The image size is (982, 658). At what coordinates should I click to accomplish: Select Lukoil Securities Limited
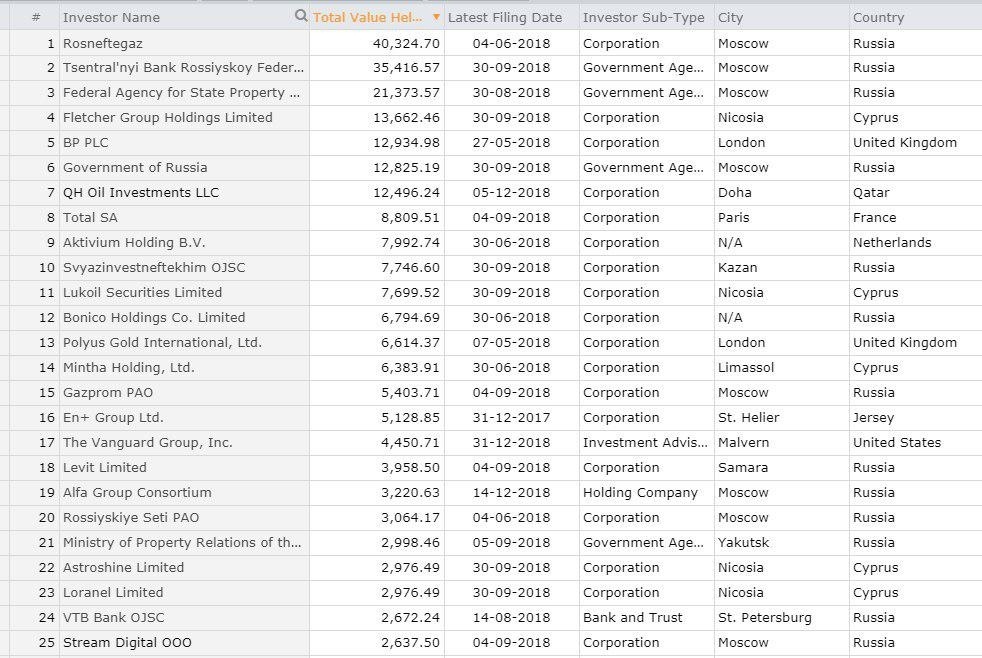pyautogui.click(x=143, y=293)
